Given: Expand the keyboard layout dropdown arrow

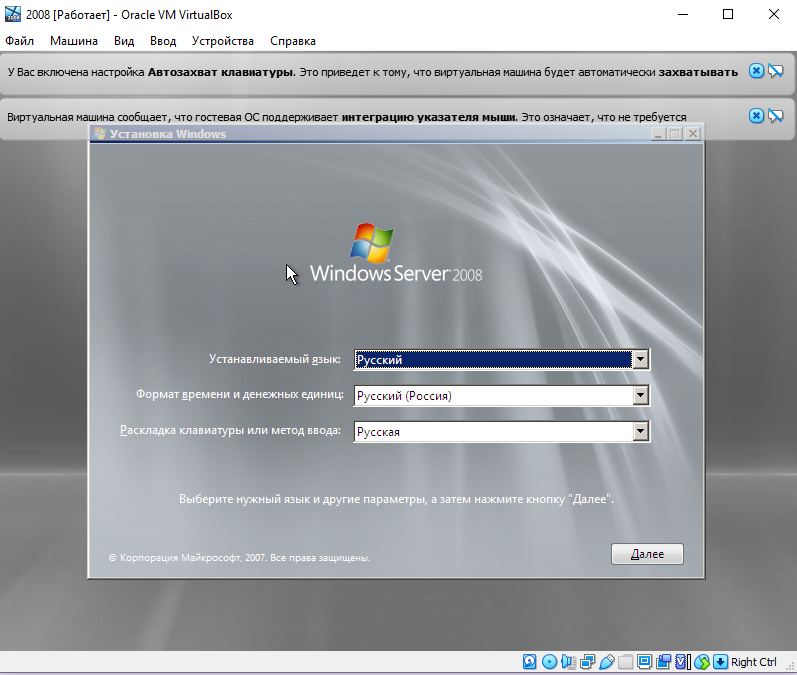Looking at the screenshot, I should point(640,432).
